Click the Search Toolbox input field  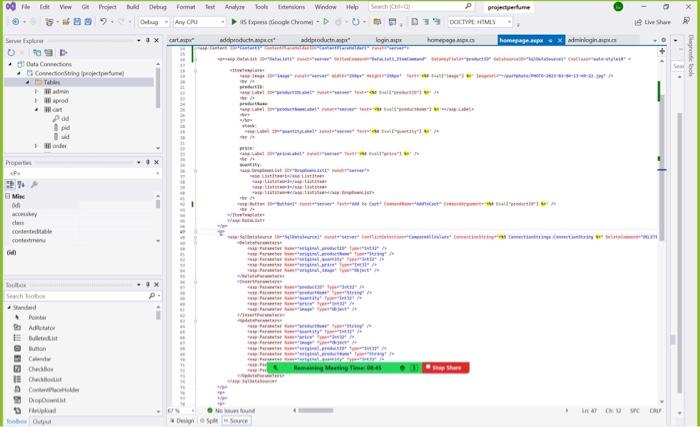click(x=76, y=296)
